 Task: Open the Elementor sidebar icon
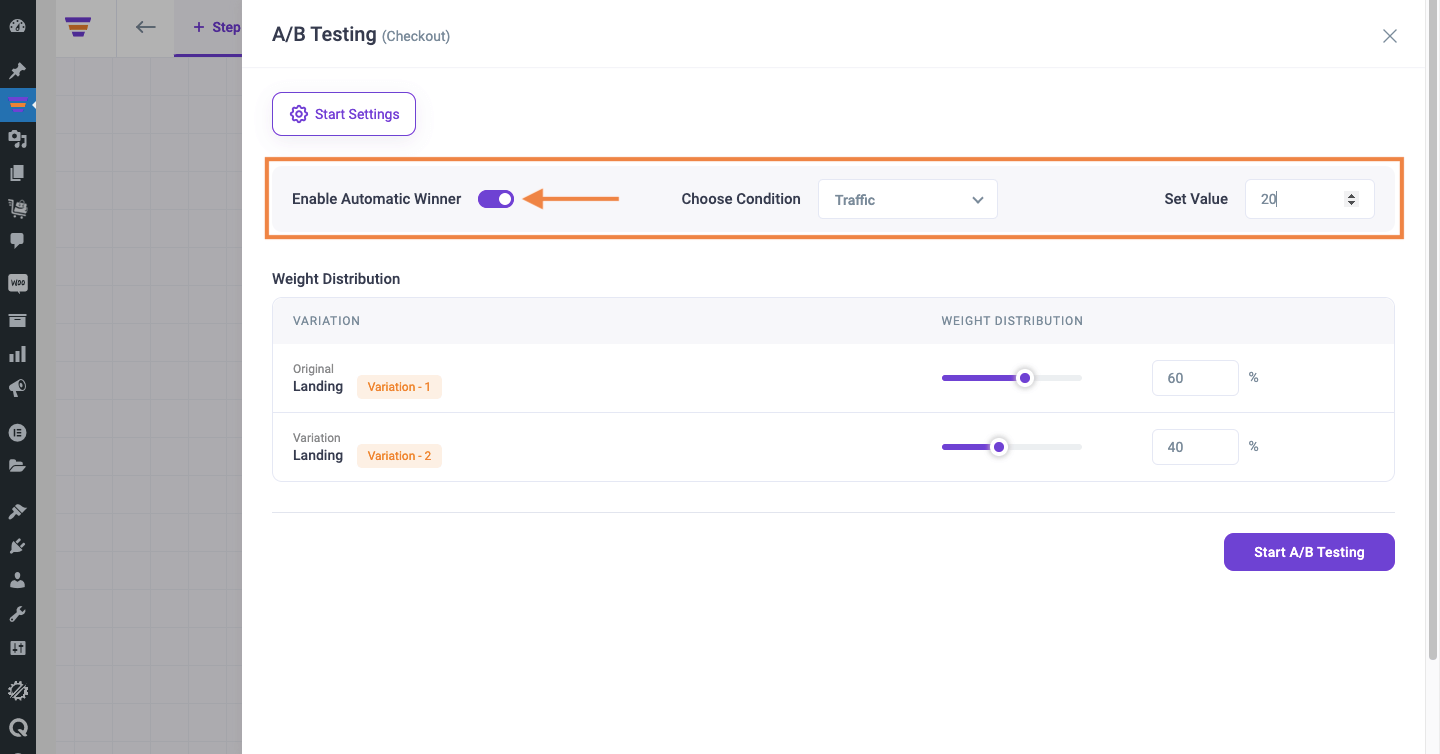pyautogui.click(x=17, y=432)
